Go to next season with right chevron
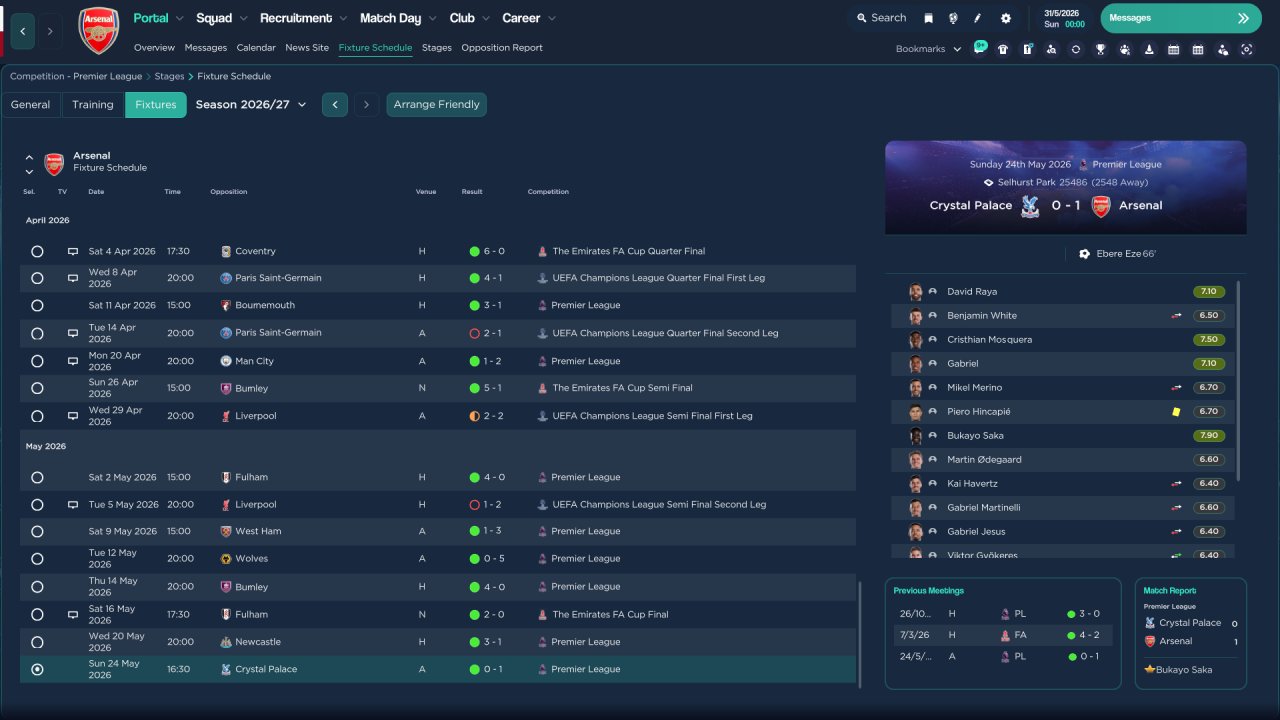1280x720 pixels. 367,105
